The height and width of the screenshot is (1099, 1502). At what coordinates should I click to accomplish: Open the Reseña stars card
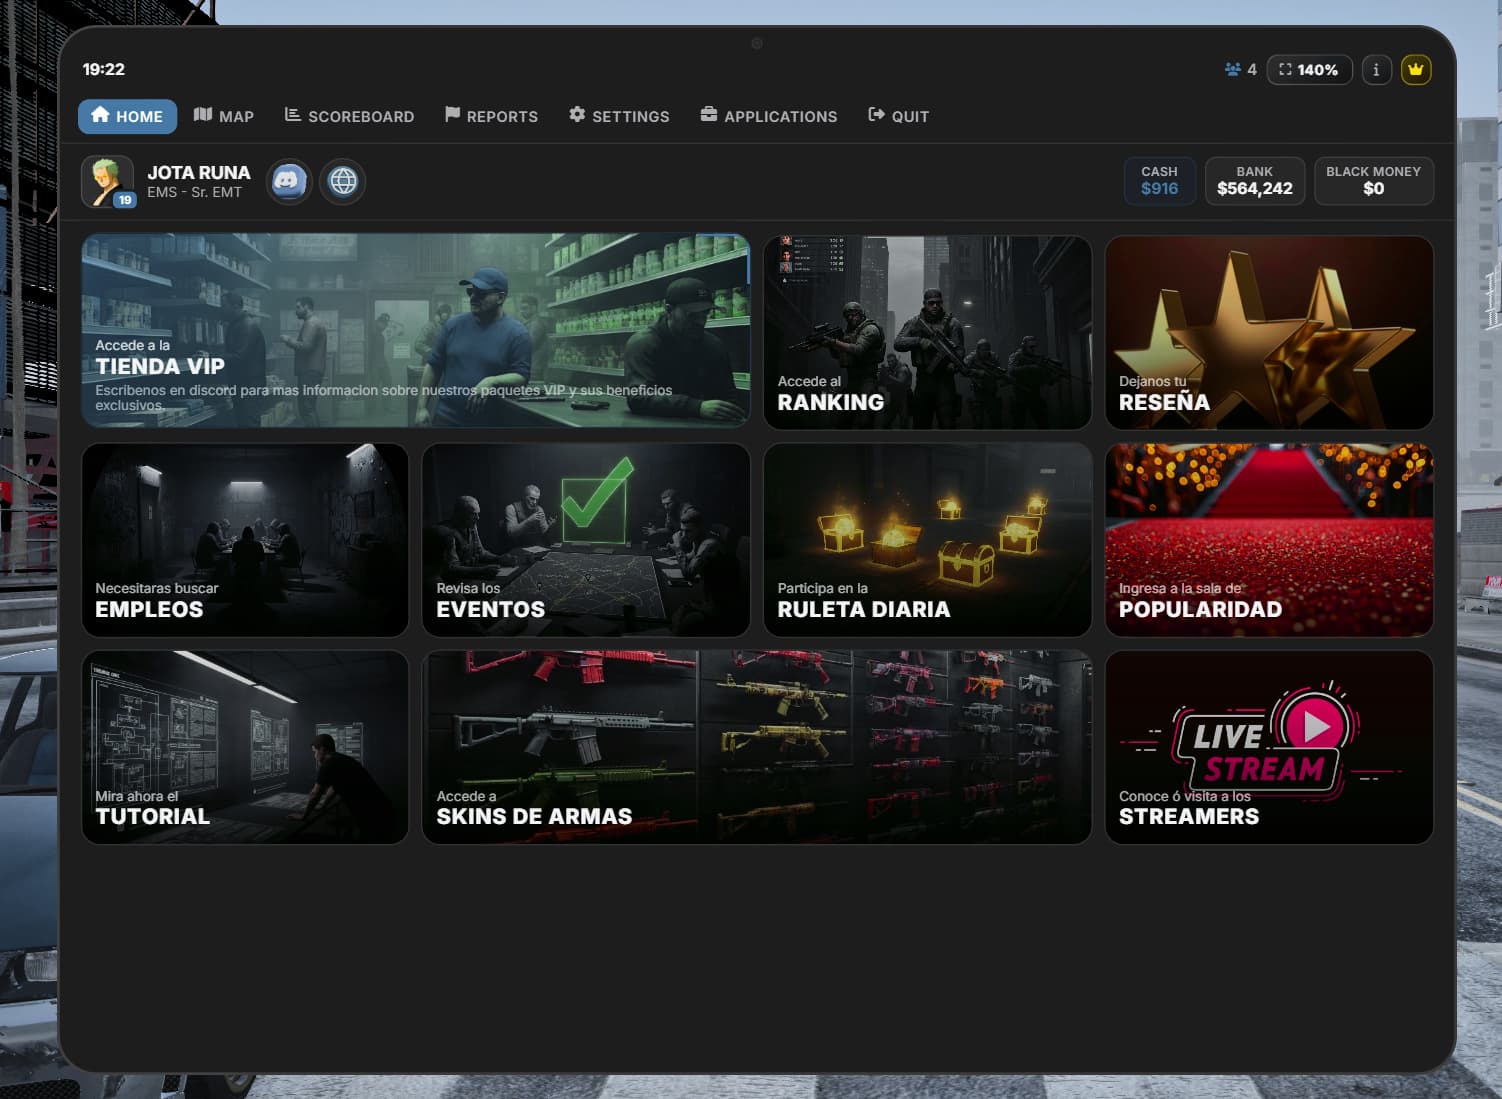point(1269,332)
